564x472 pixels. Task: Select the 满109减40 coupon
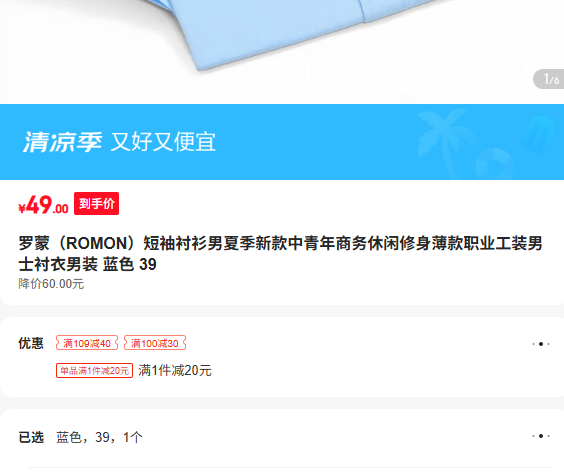point(87,343)
